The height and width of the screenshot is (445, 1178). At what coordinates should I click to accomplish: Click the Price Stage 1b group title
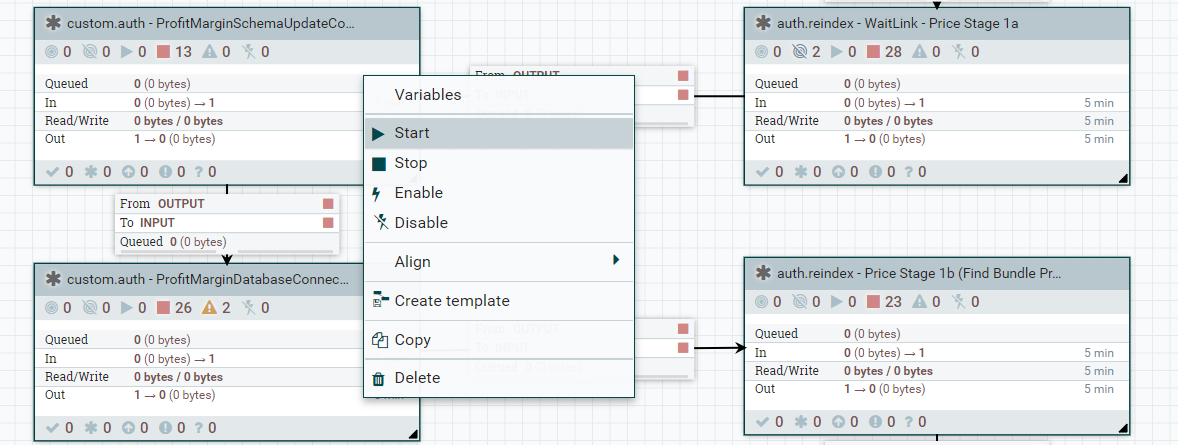point(919,273)
